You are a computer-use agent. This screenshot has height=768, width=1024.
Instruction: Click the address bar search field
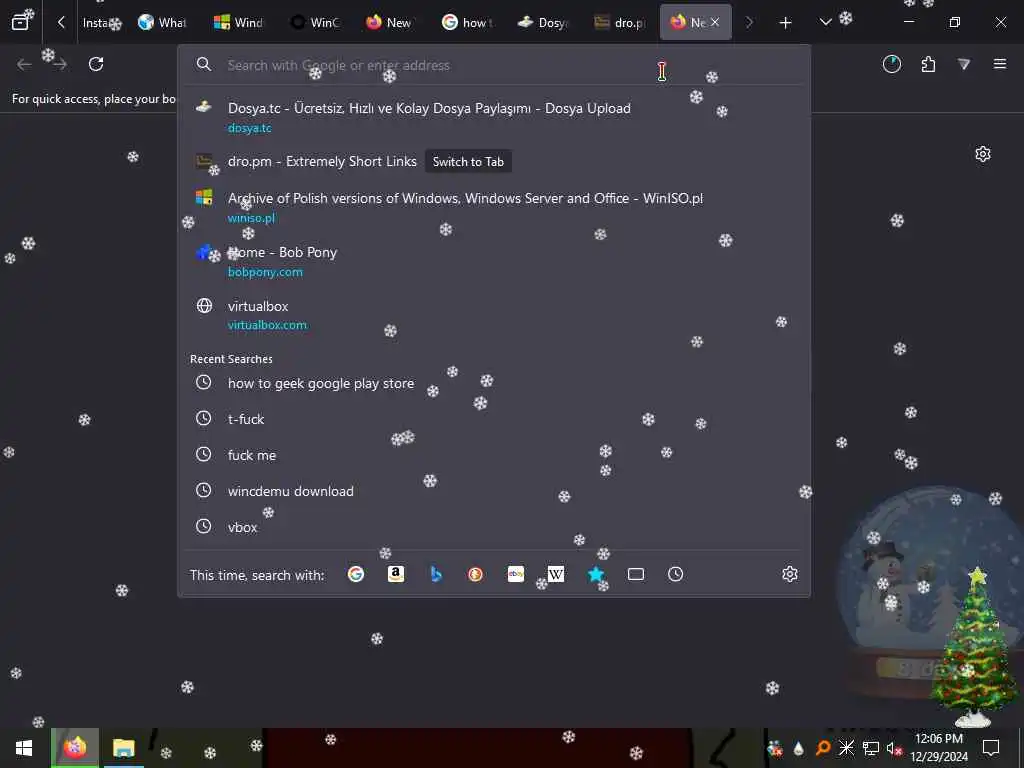tap(494, 65)
